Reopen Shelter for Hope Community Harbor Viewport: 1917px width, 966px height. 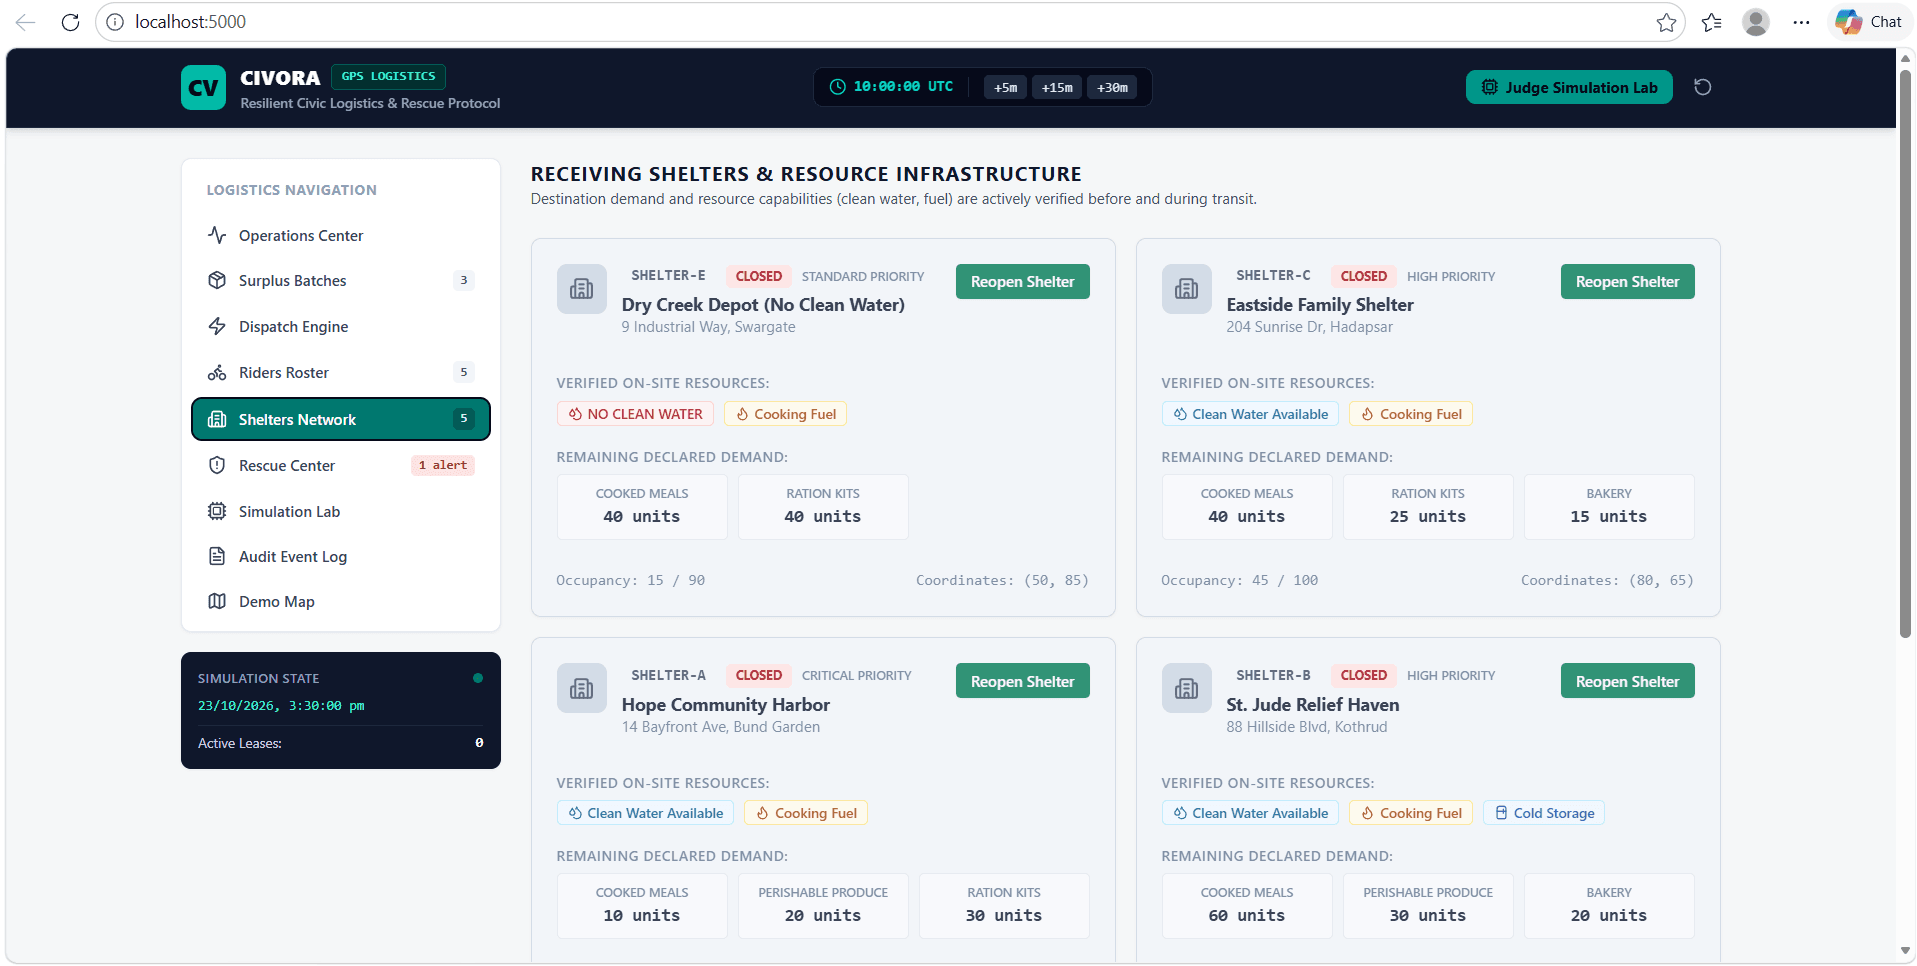tap(1022, 681)
